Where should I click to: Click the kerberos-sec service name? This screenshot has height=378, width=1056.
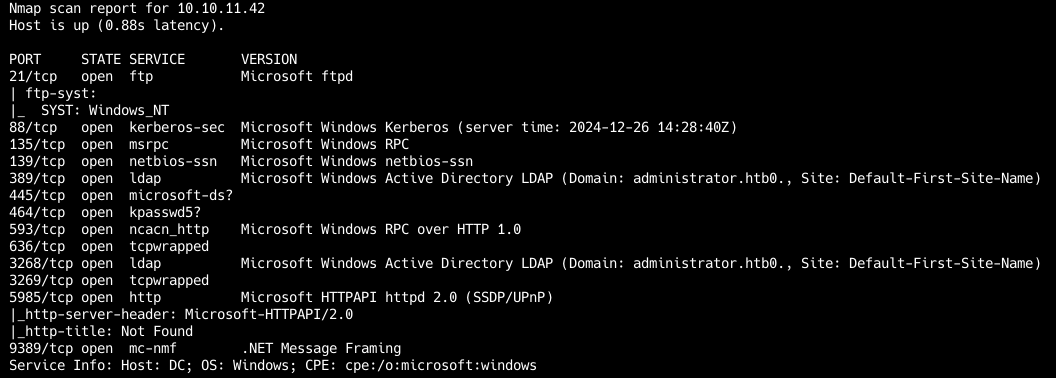tap(176, 127)
